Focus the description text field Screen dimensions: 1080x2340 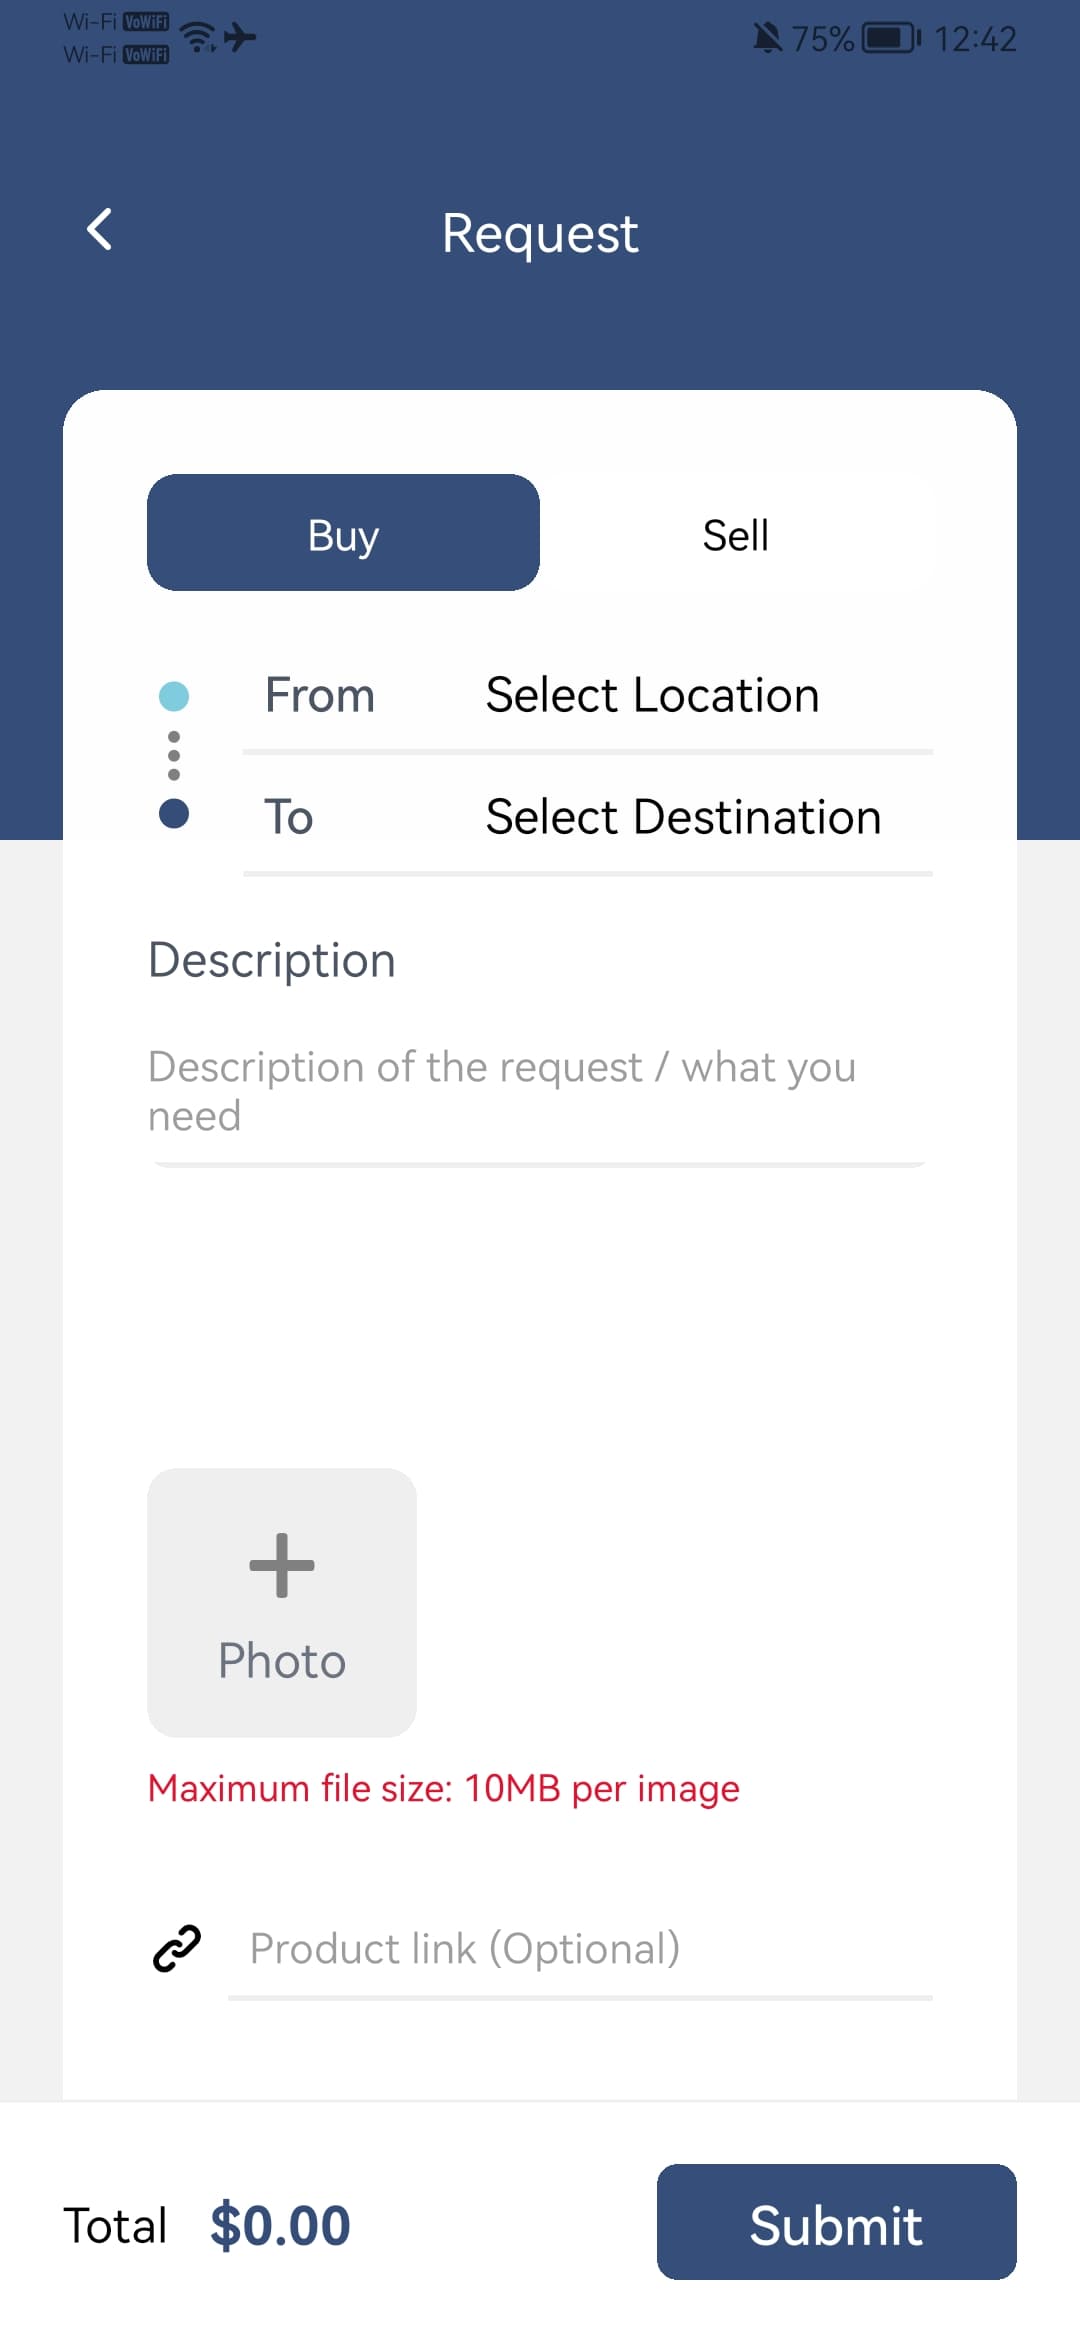point(538,1091)
